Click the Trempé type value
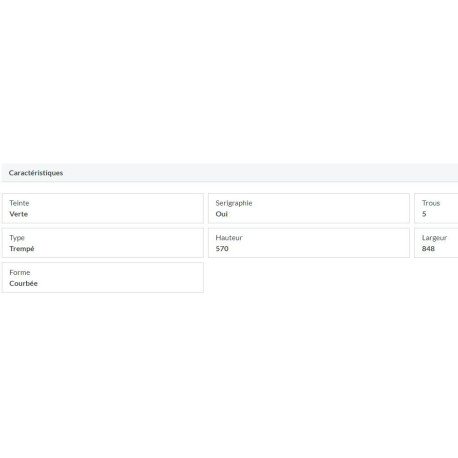Viewport: 458px width, 458px height. click(x=22, y=249)
